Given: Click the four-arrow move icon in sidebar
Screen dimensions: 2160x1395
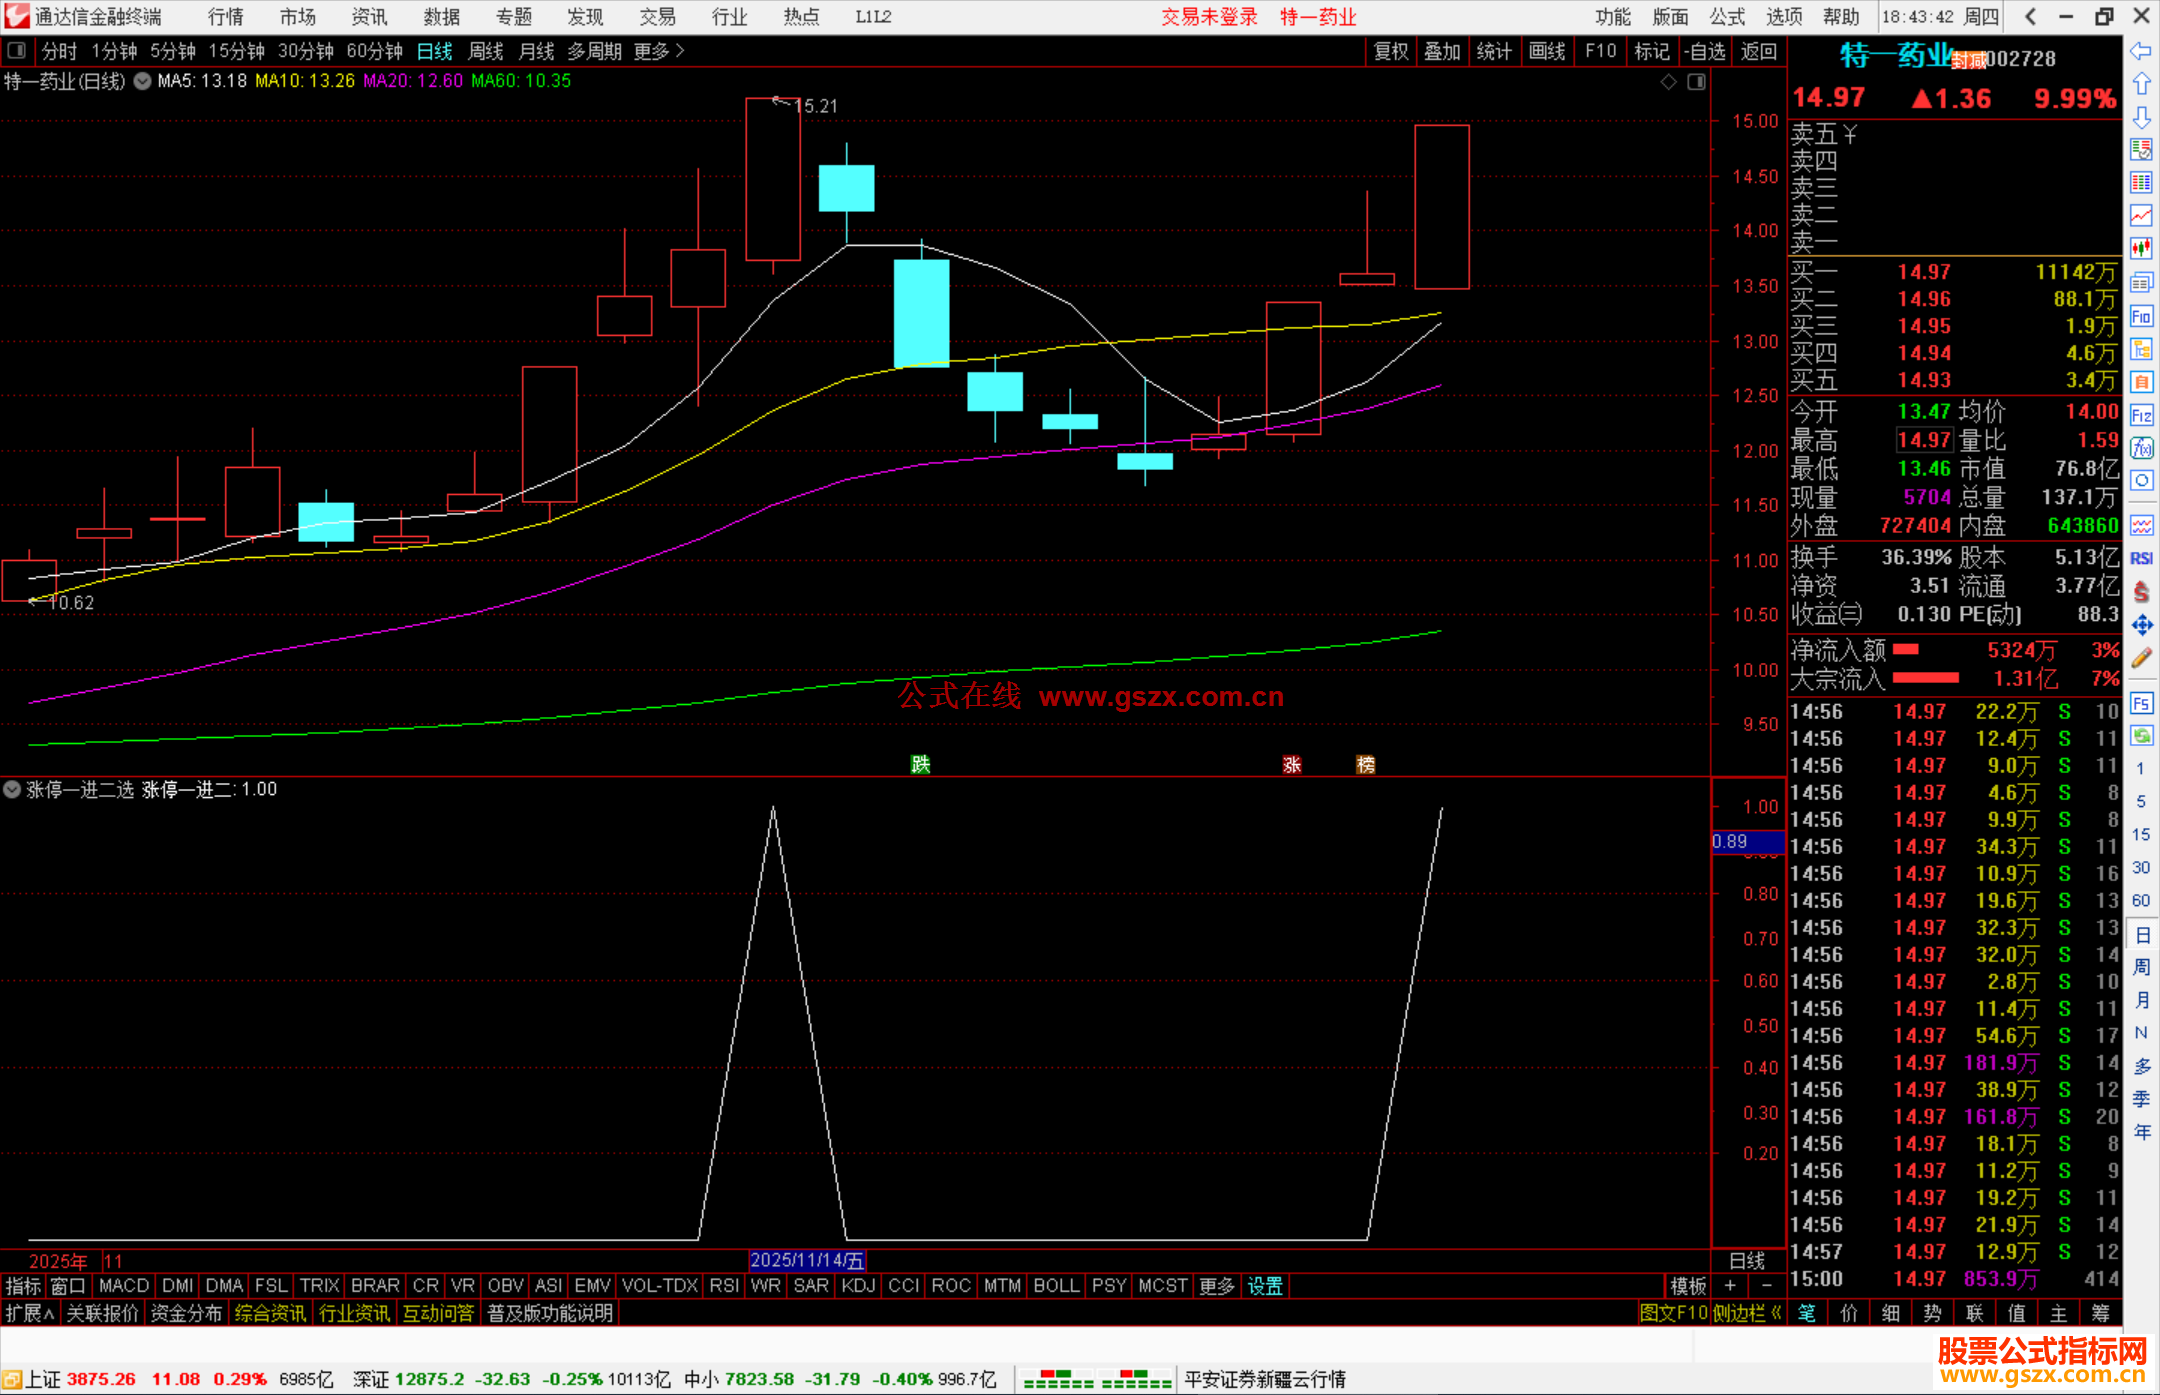Looking at the screenshot, I should pos(2141,625).
